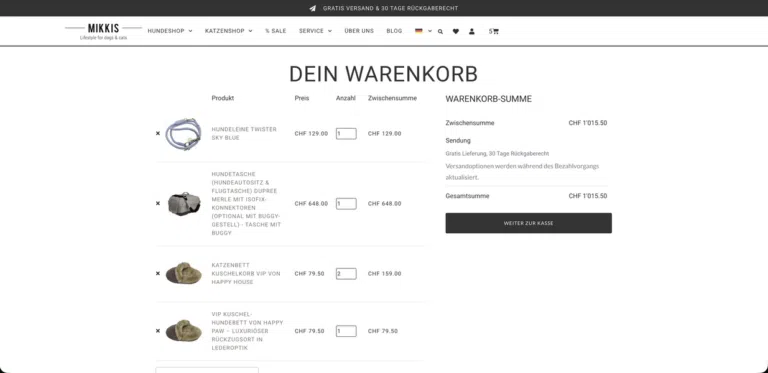Viewport: 768px width, 373px height.
Task: Click the Warenkorb-Summe heading
Action: (488, 99)
